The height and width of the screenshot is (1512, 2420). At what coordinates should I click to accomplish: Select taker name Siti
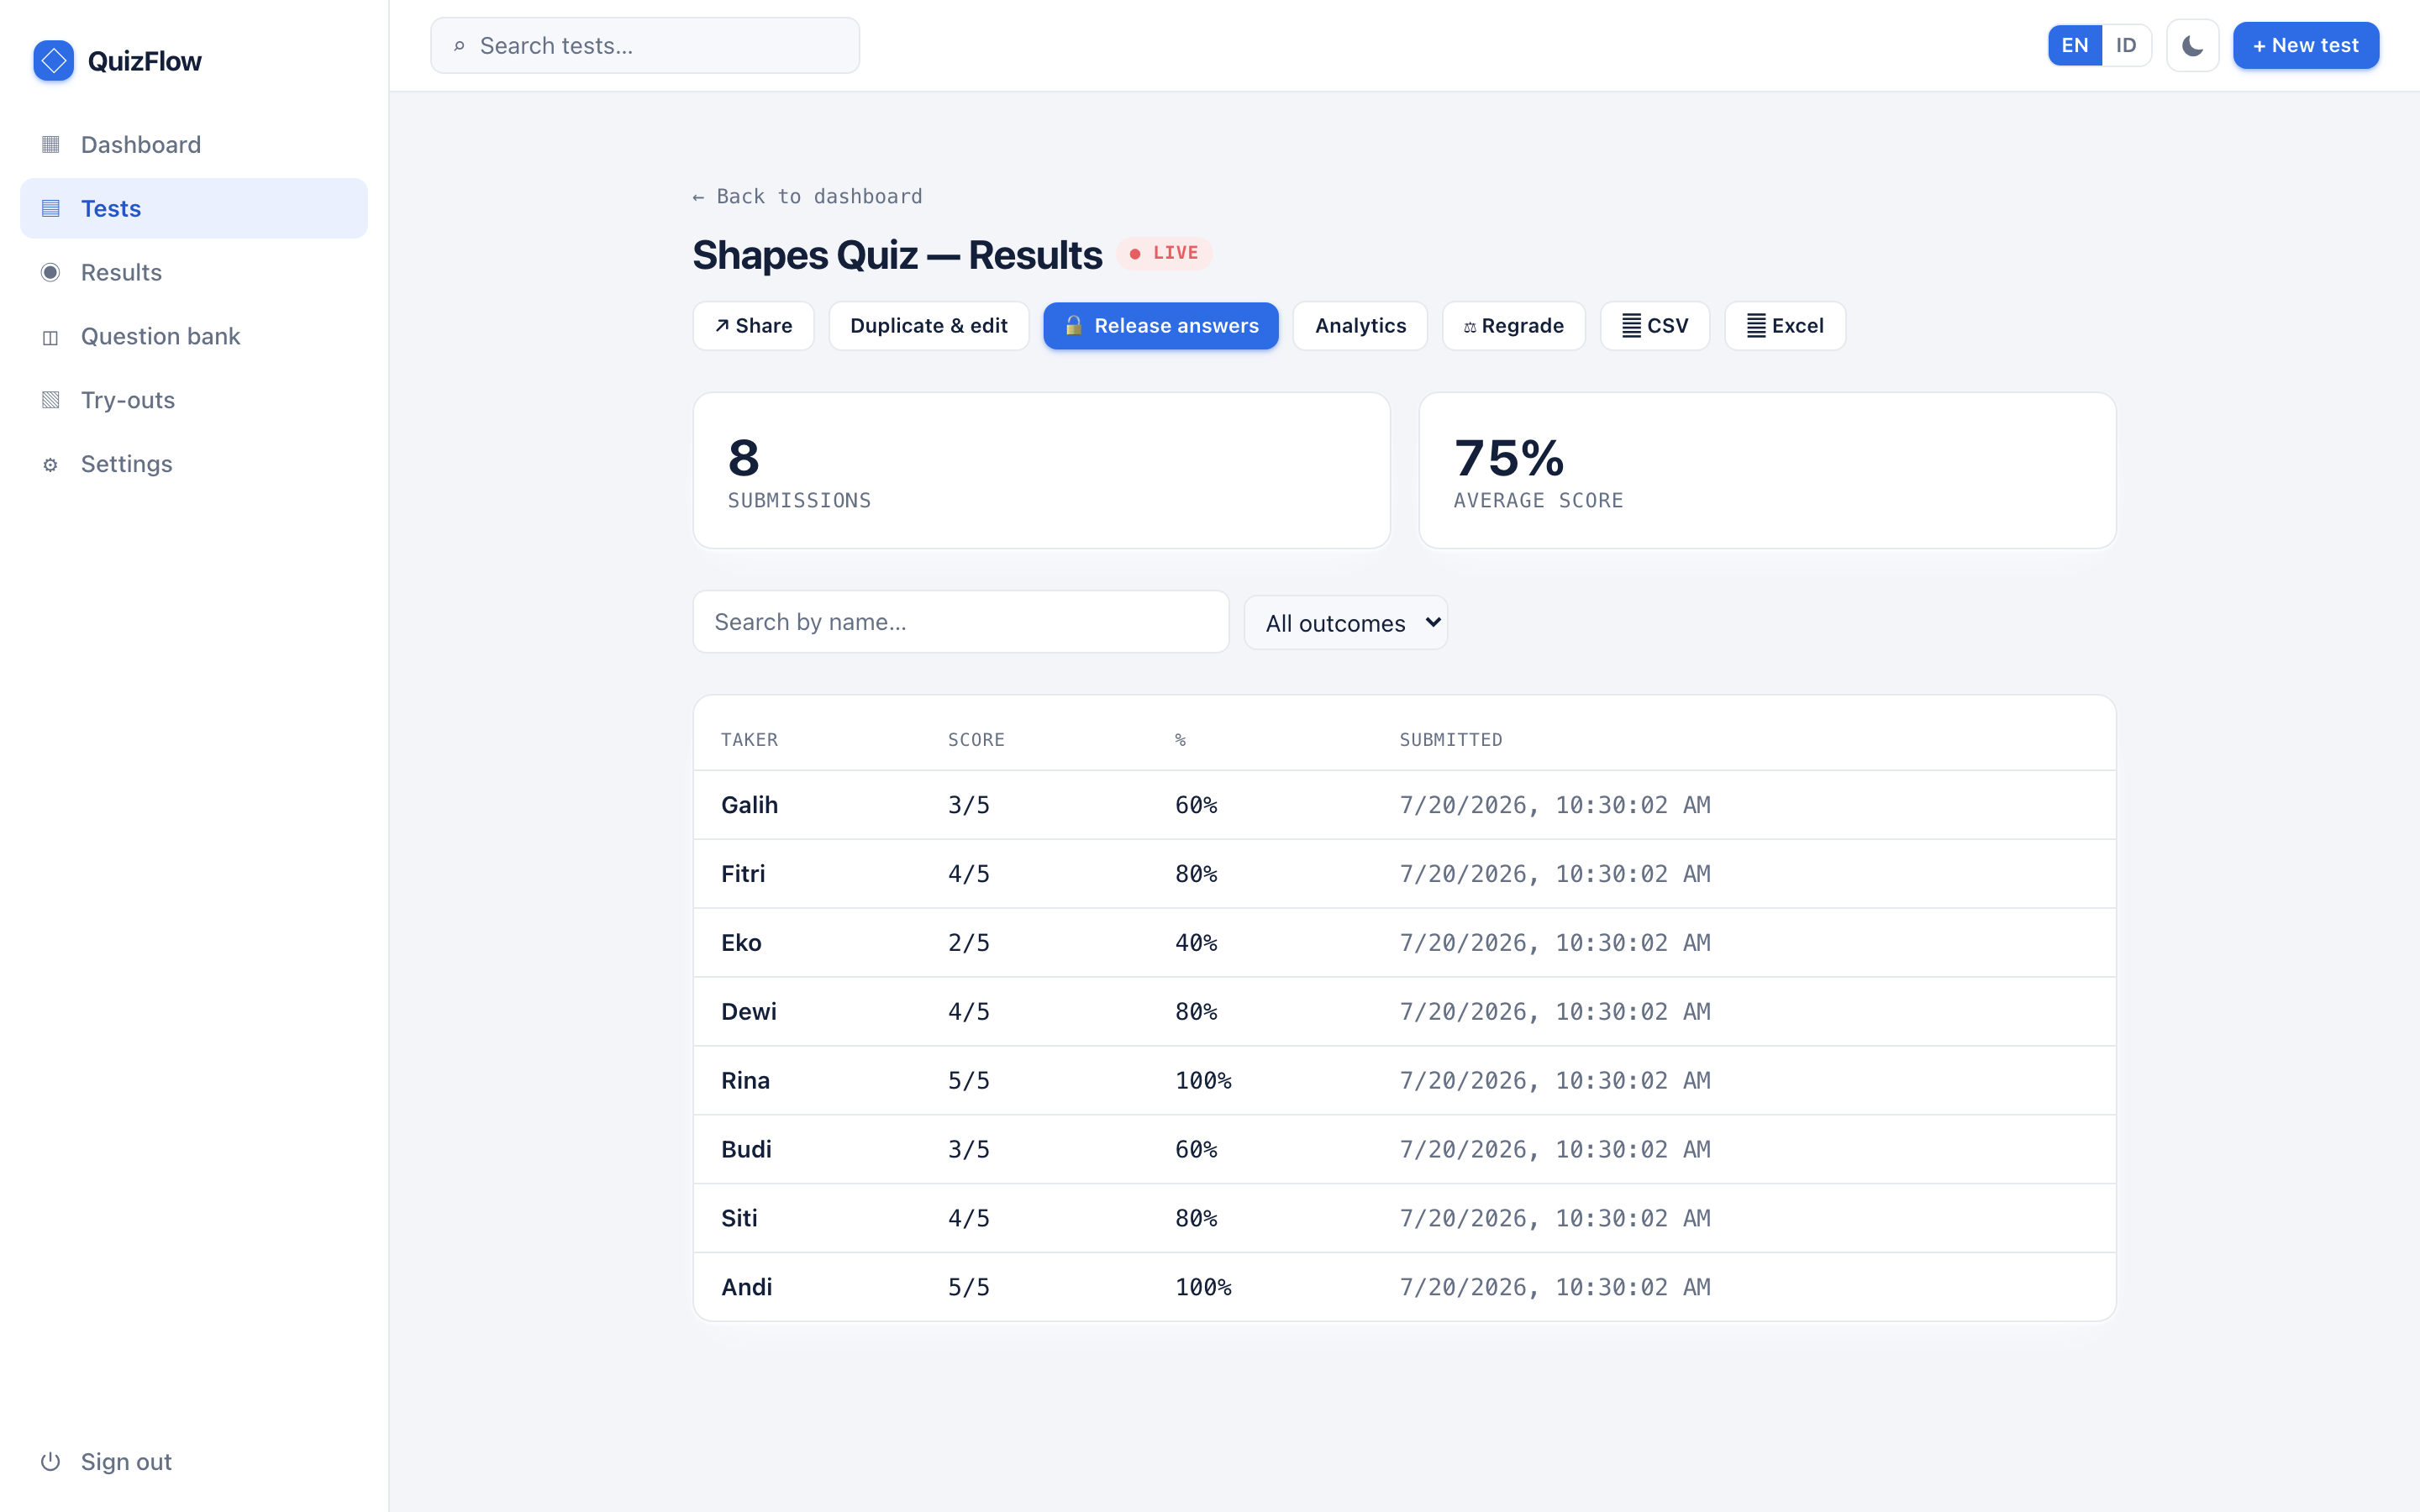point(739,1219)
